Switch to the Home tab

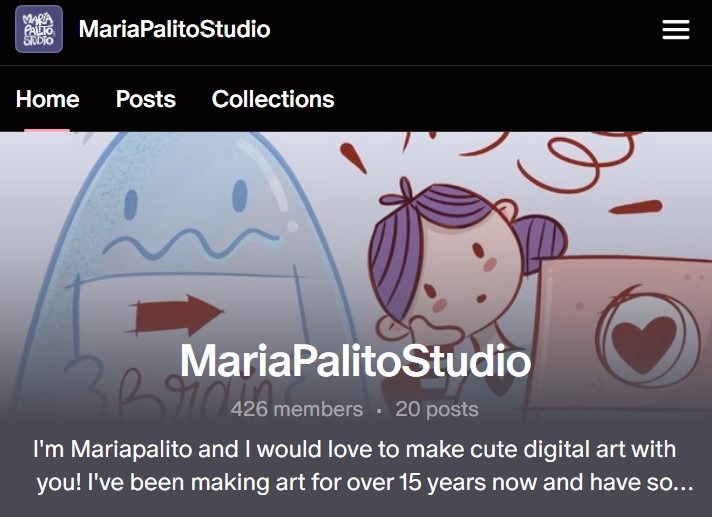(47, 99)
